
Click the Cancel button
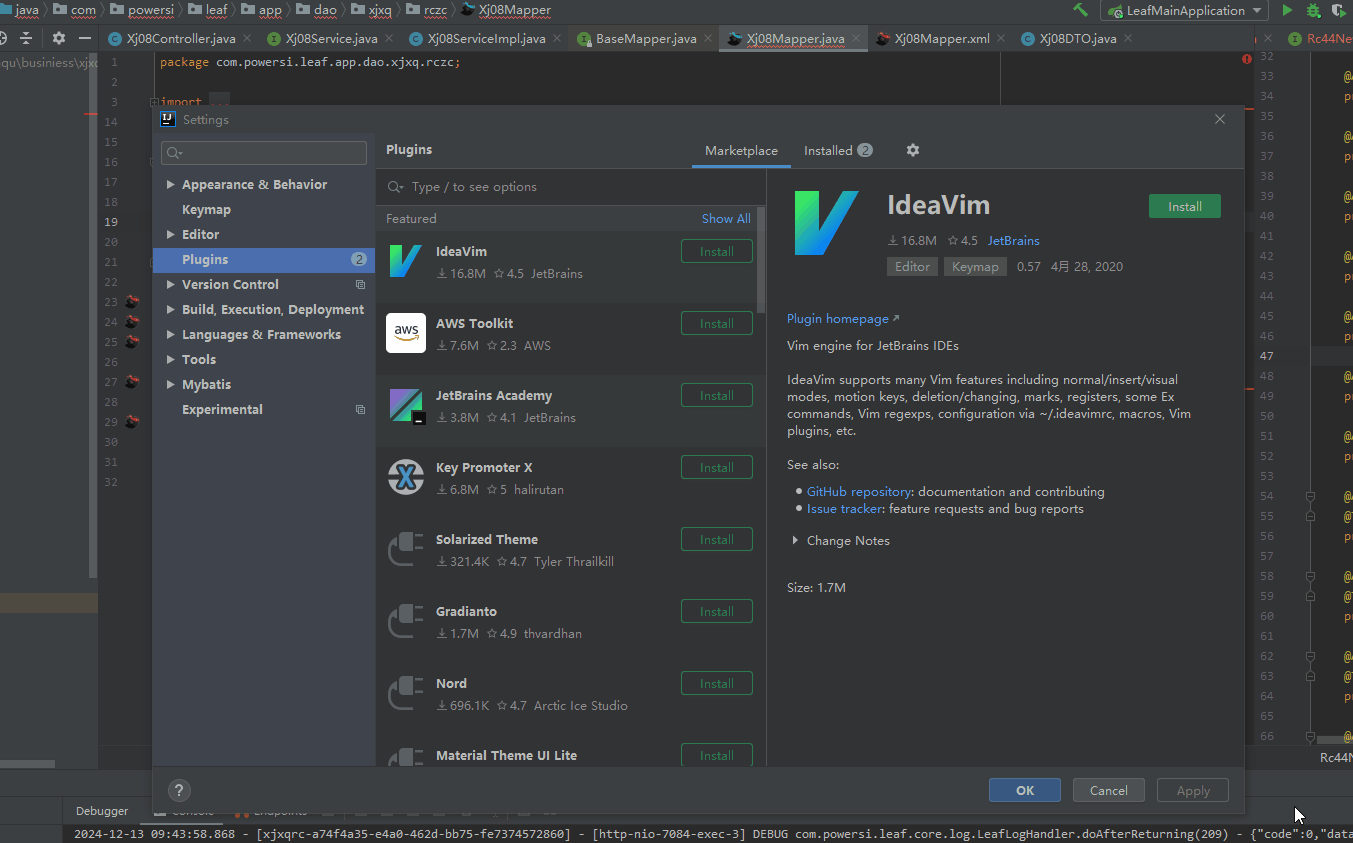click(x=1109, y=790)
